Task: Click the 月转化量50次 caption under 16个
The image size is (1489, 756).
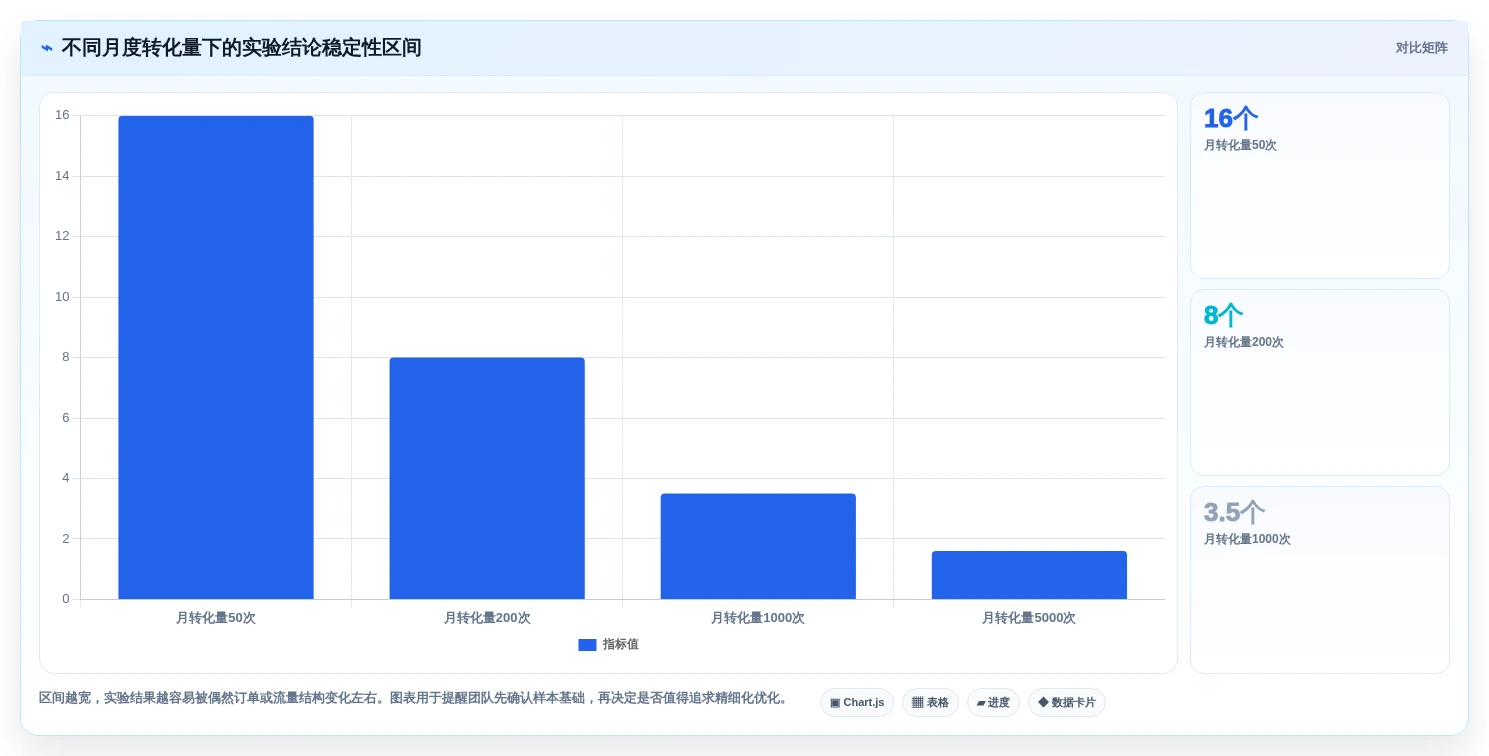Action: pos(1240,145)
